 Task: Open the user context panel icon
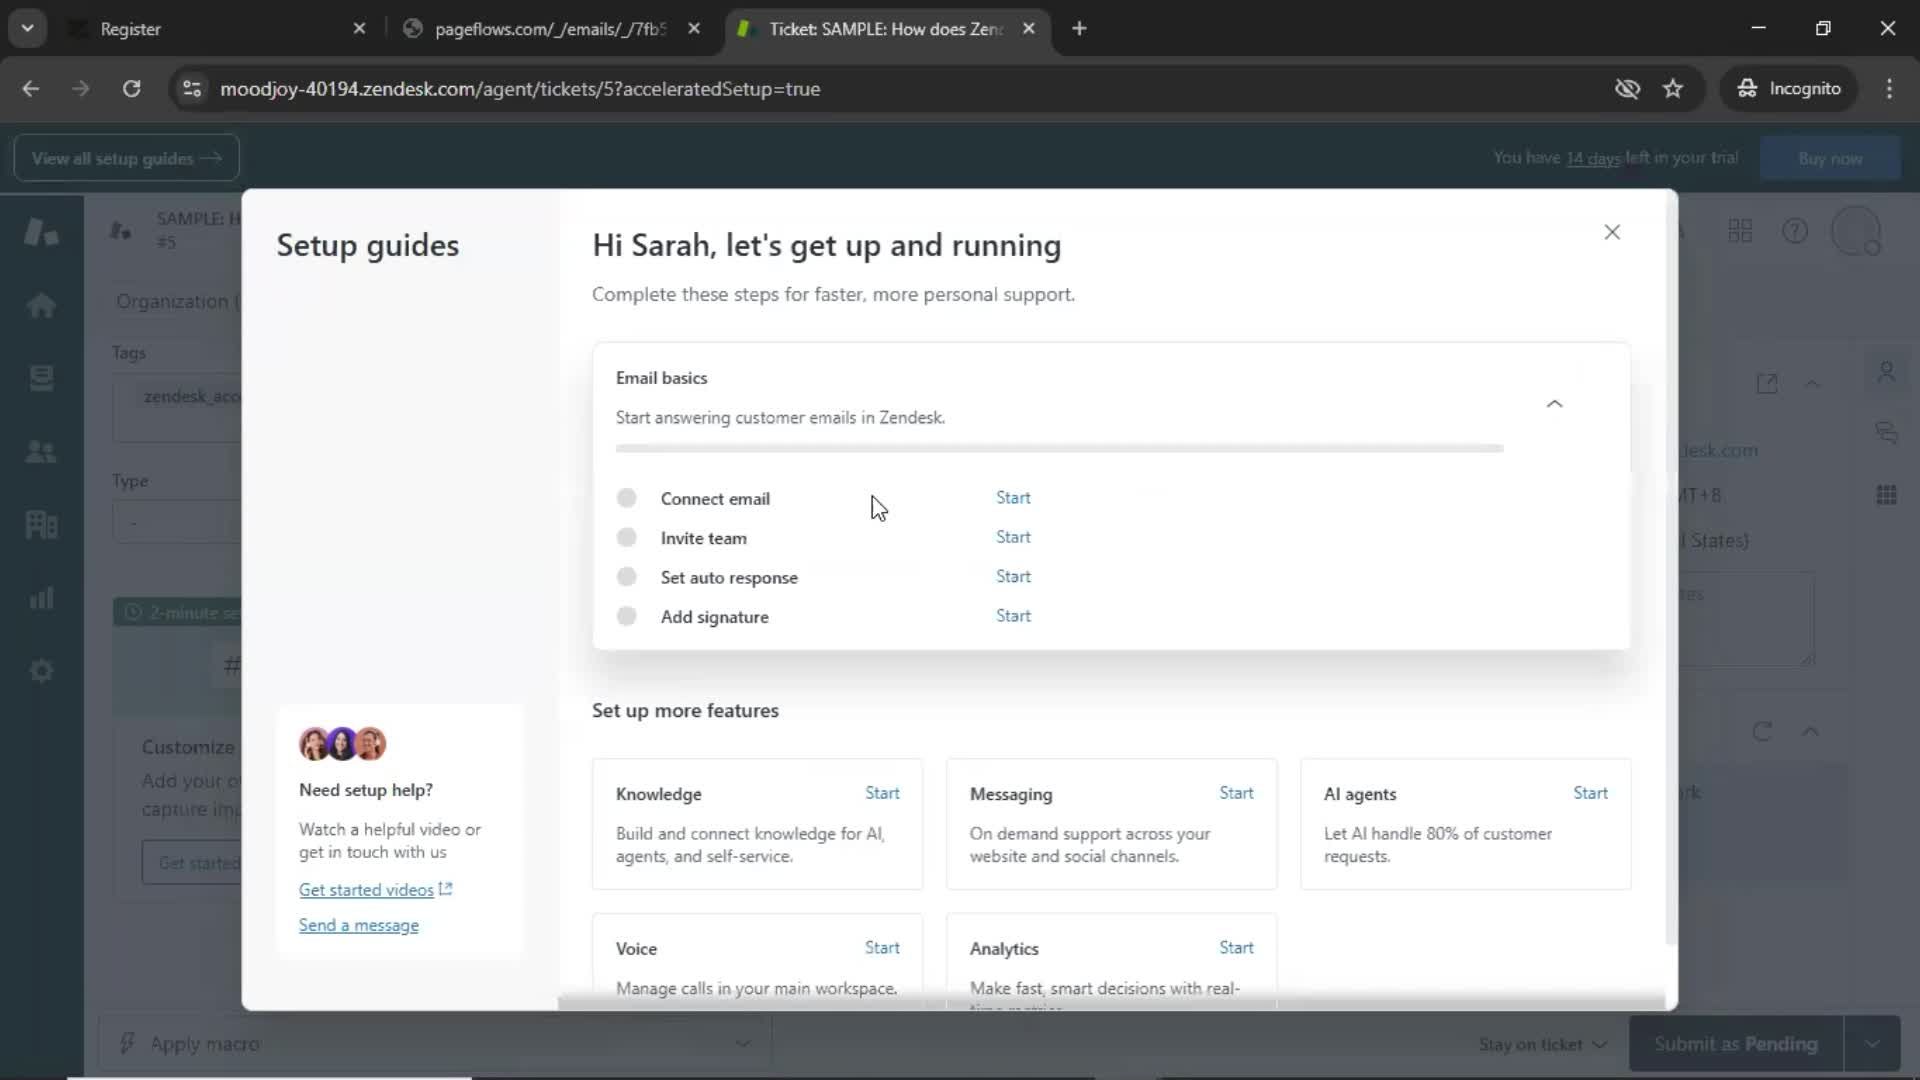(x=1886, y=371)
